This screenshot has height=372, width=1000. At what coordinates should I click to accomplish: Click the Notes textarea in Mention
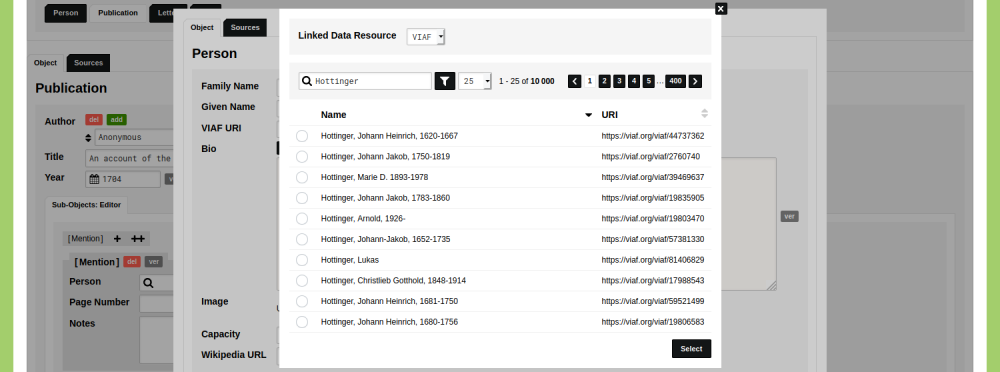click(x=156, y=340)
